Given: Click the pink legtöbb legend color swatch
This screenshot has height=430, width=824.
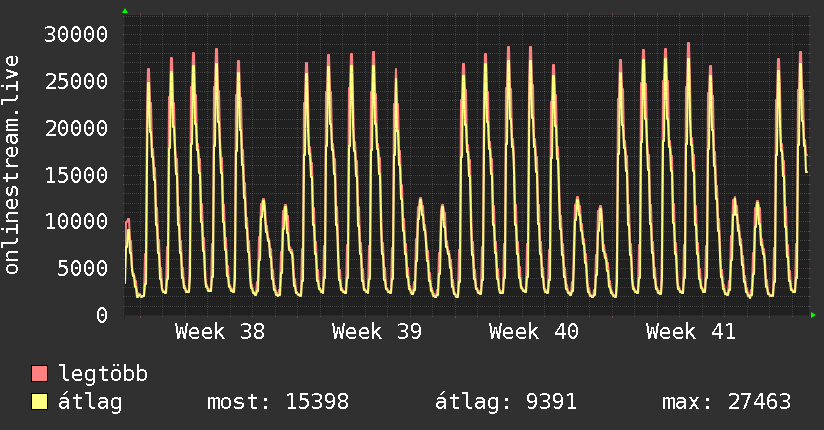Looking at the screenshot, I should pos(39,373).
